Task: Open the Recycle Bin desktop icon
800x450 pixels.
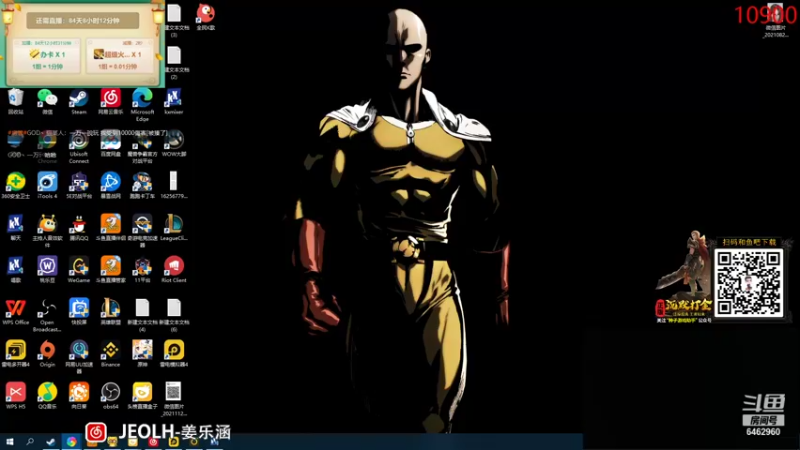Action: tap(16, 100)
